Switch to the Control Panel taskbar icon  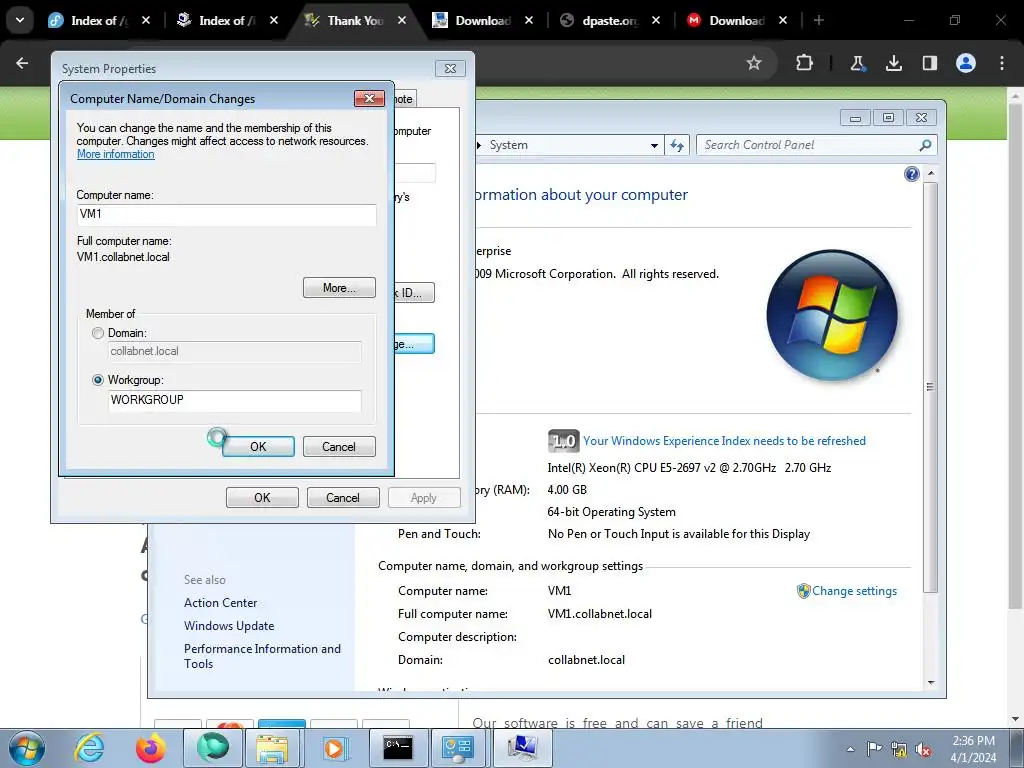(x=458, y=748)
